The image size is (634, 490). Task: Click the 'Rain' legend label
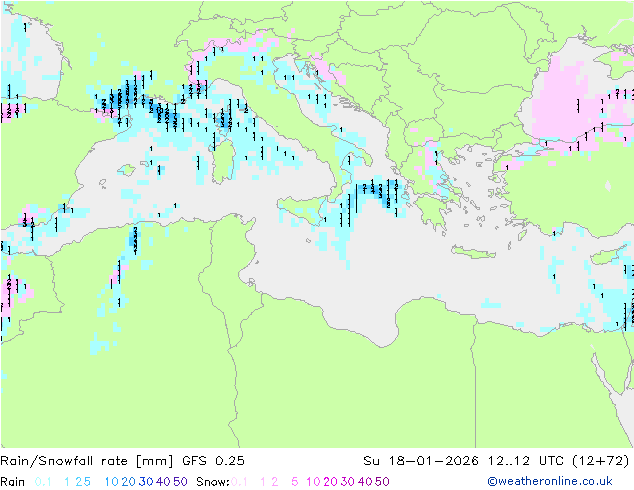point(13,482)
